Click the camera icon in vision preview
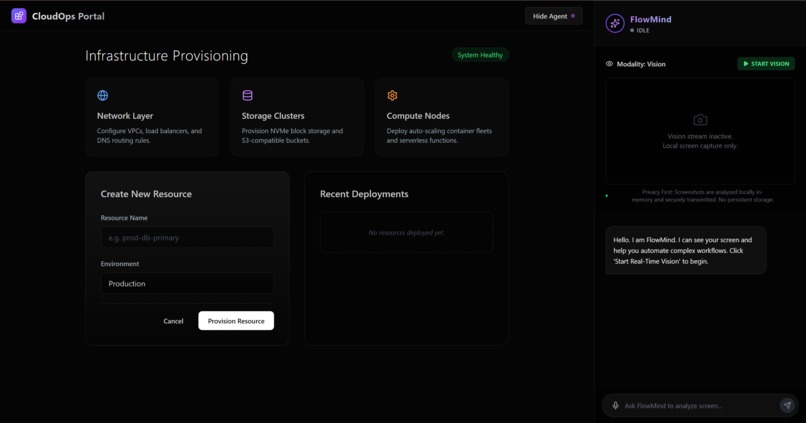The width and height of the screenshot is (806, 423). [x=700, y=120]
